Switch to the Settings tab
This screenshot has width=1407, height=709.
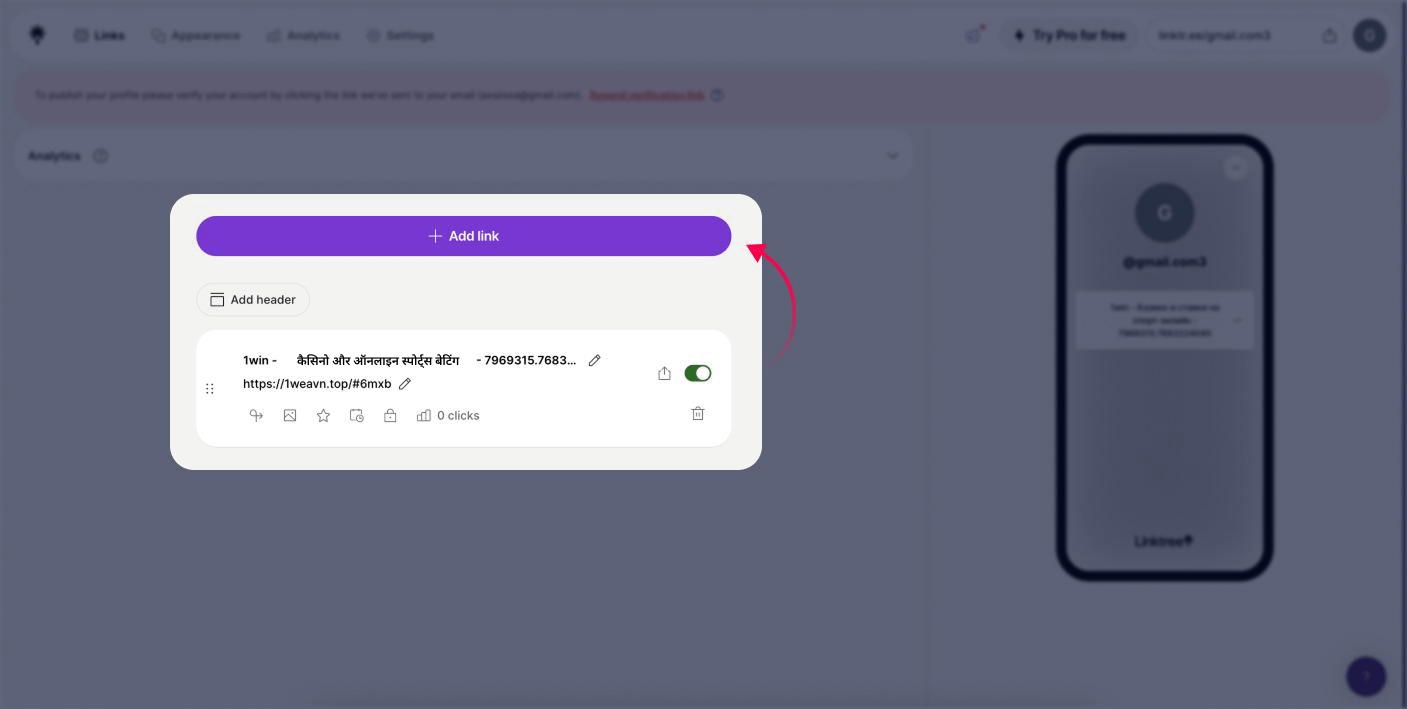[400, 35]
